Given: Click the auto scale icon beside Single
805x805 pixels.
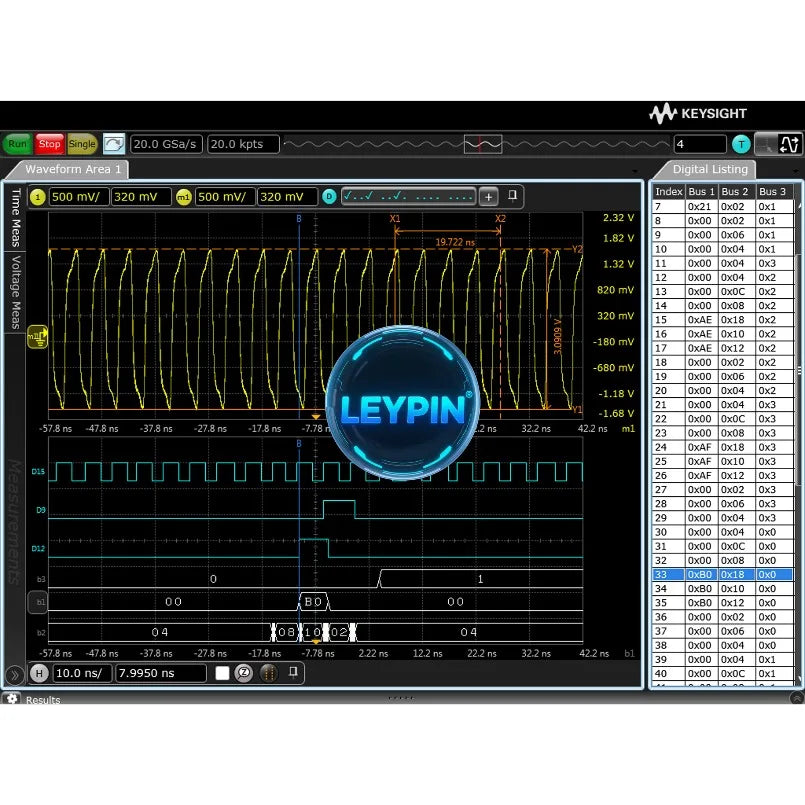Looking at the screenshot, I should pos(113,144).
